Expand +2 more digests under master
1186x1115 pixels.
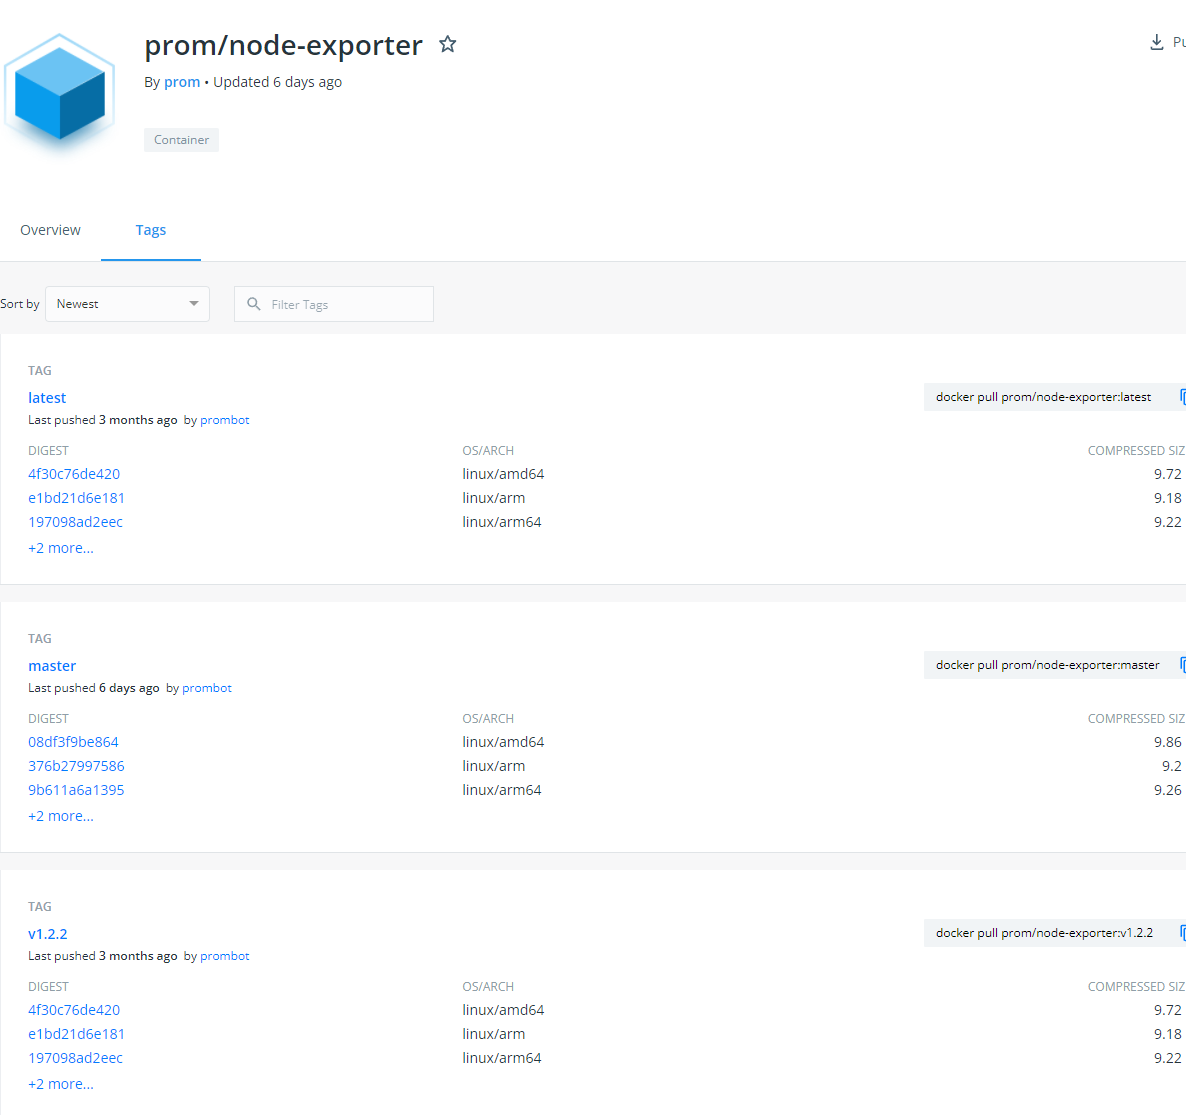coord(61,816)
